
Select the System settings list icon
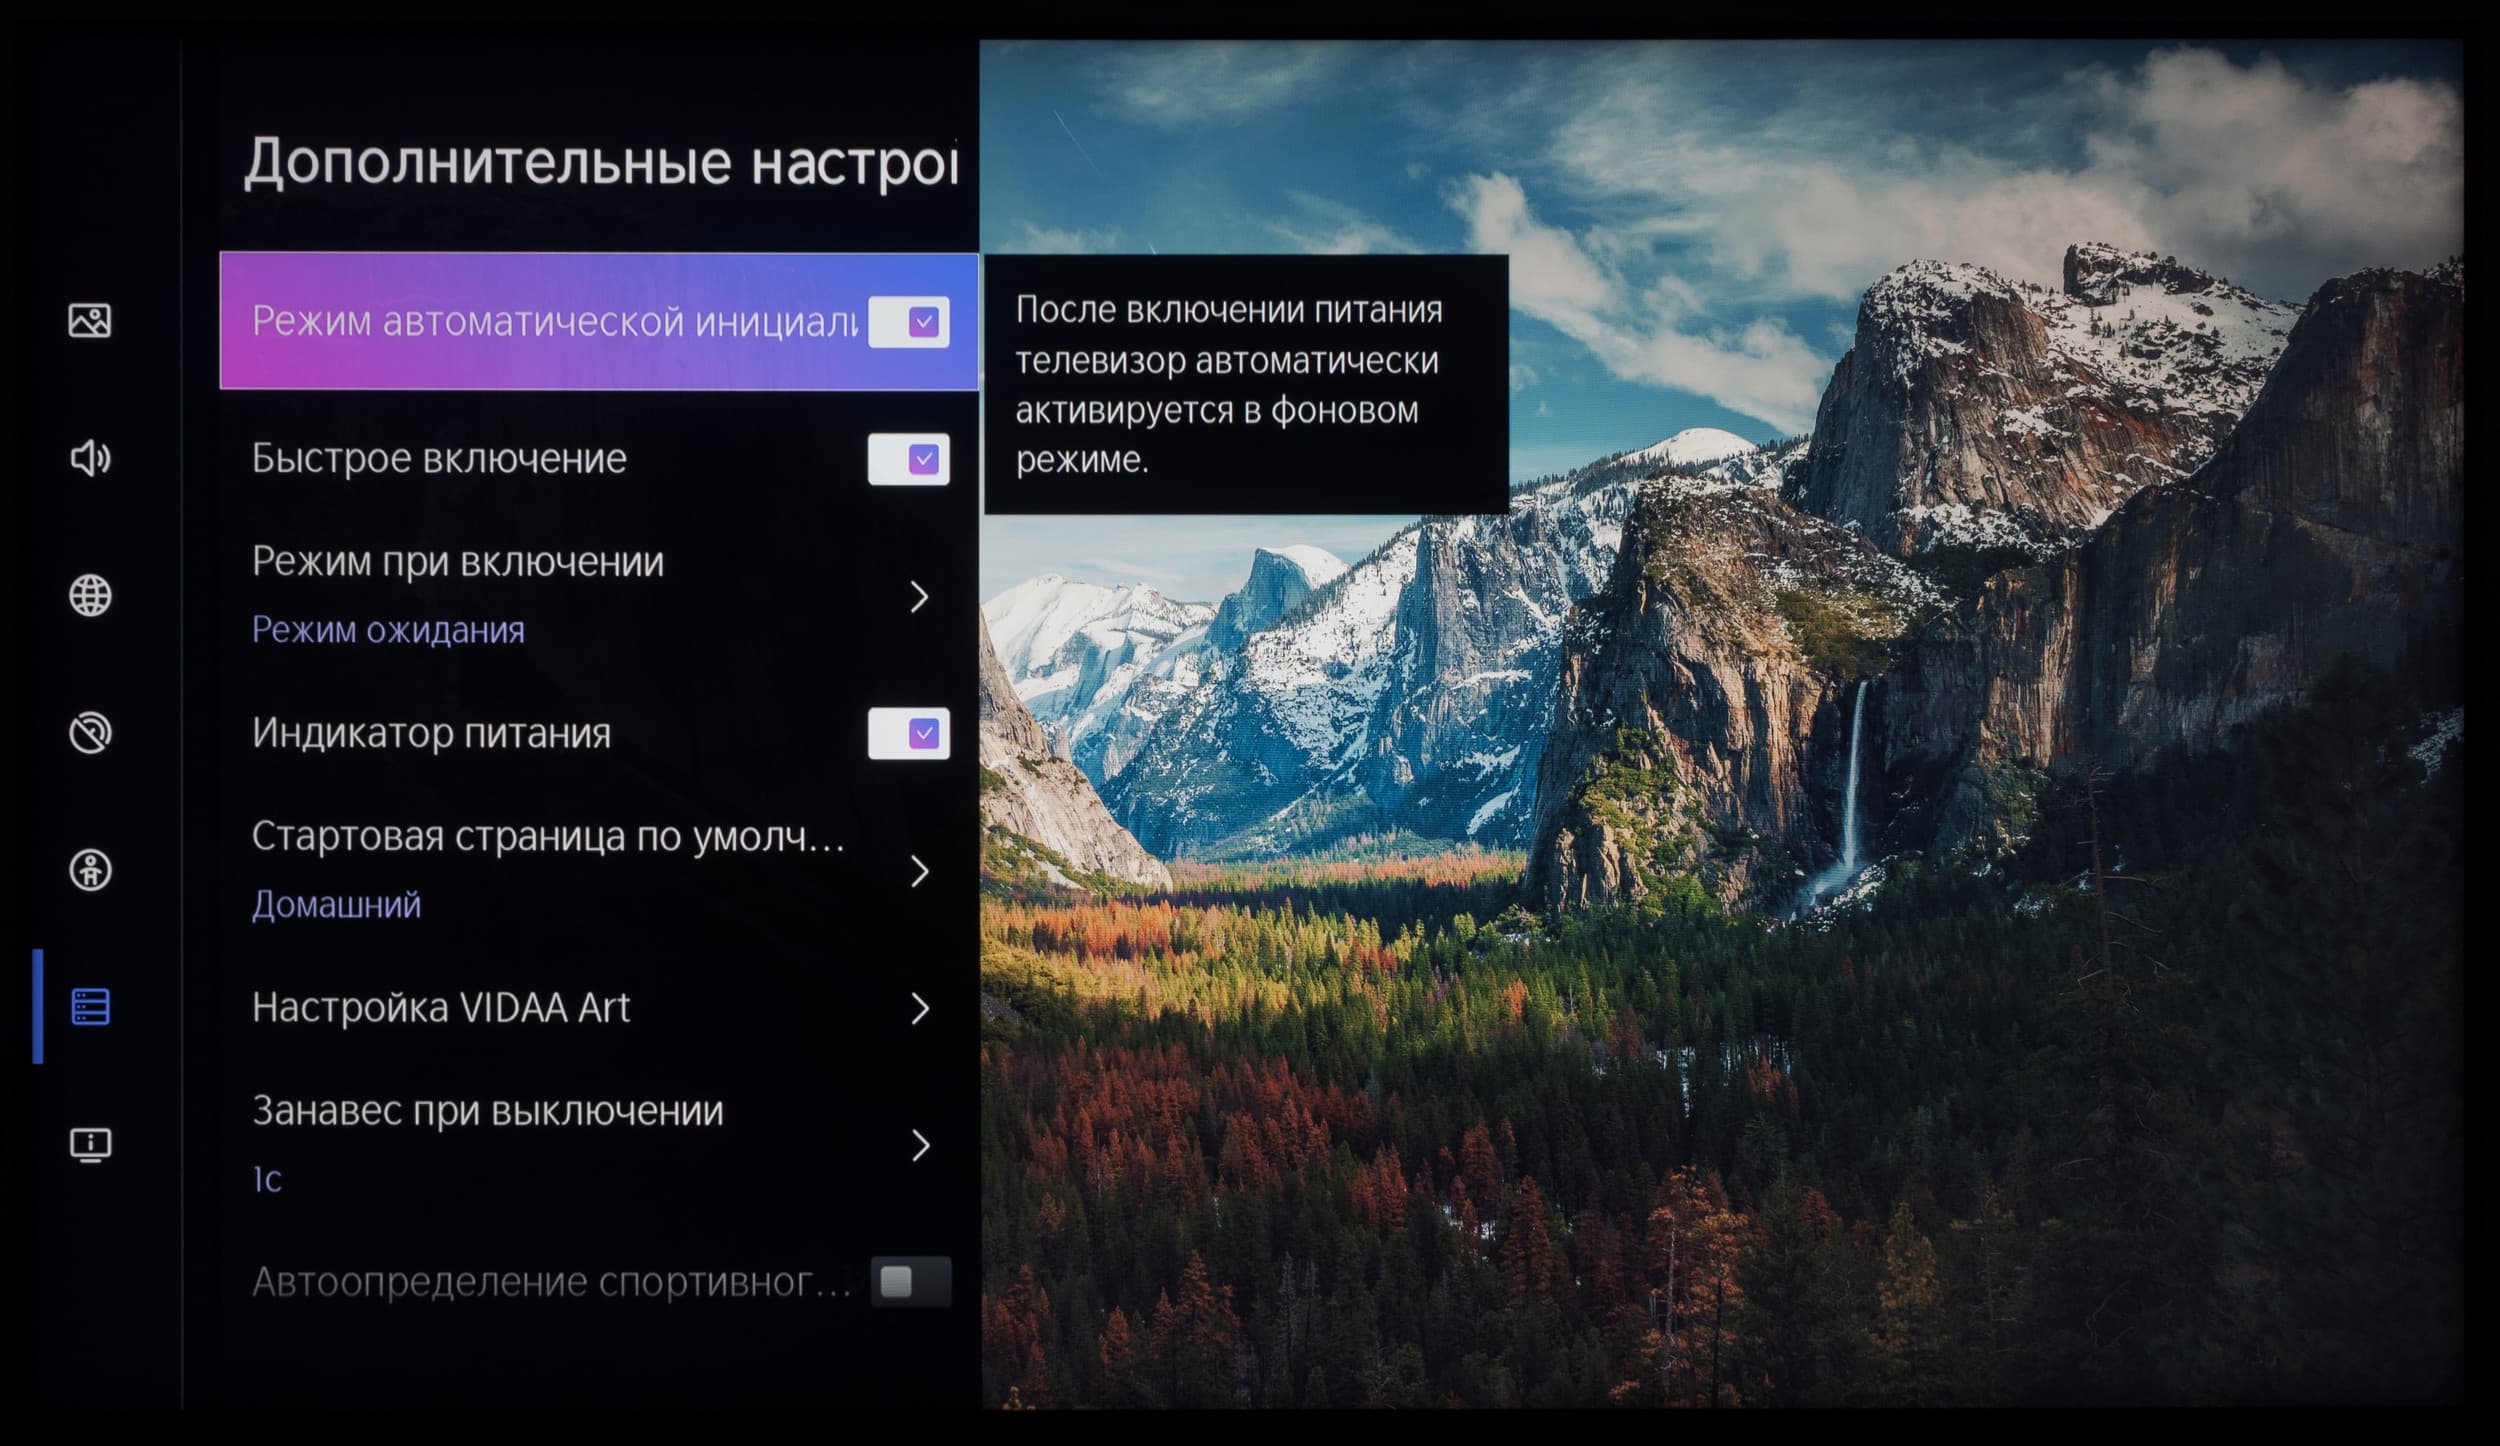(90, 1007)
